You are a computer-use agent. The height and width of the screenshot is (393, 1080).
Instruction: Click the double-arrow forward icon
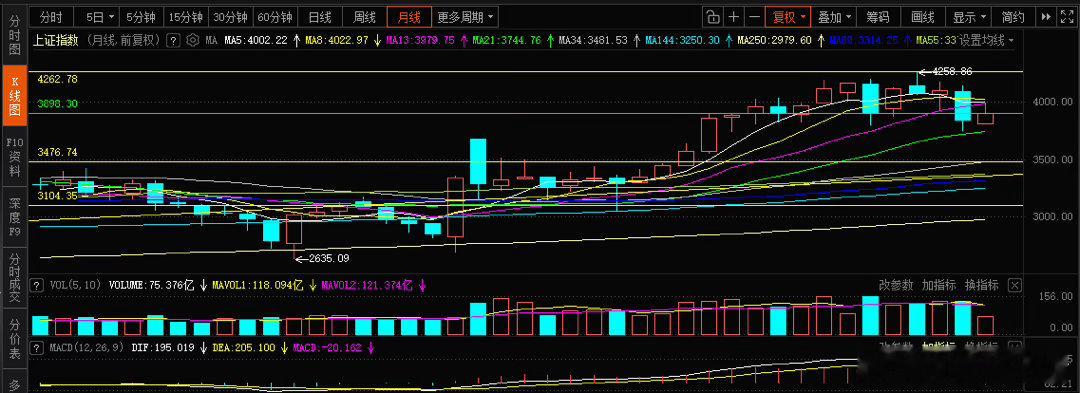tap(1046, 17)
